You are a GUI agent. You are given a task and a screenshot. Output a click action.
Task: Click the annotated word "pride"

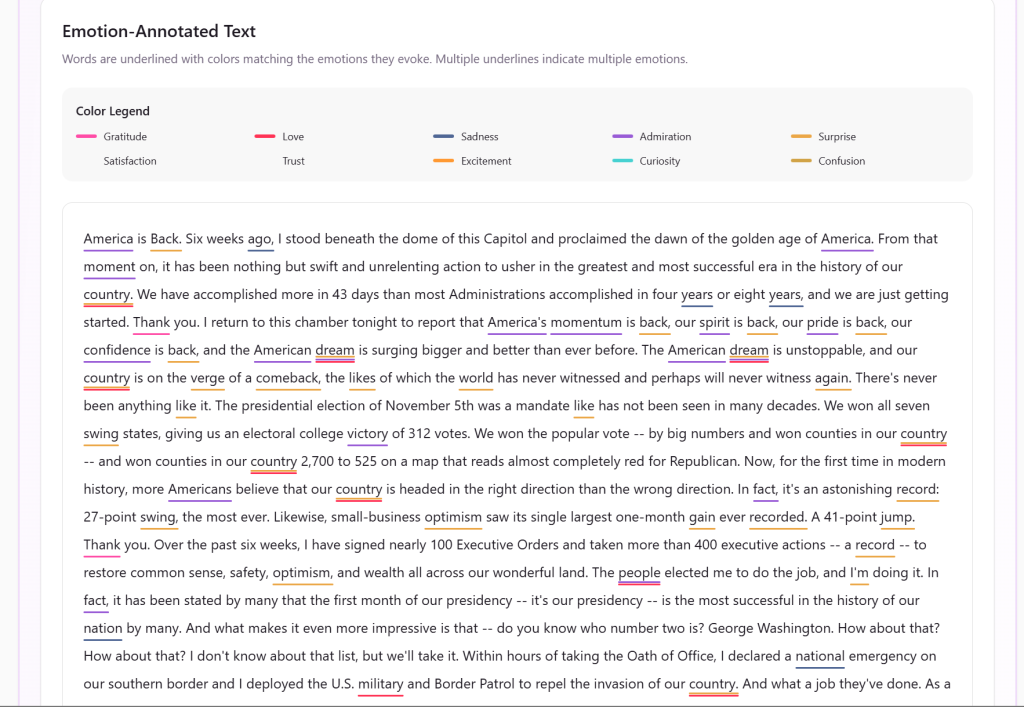pyautogui.click(x=822, y=322)
